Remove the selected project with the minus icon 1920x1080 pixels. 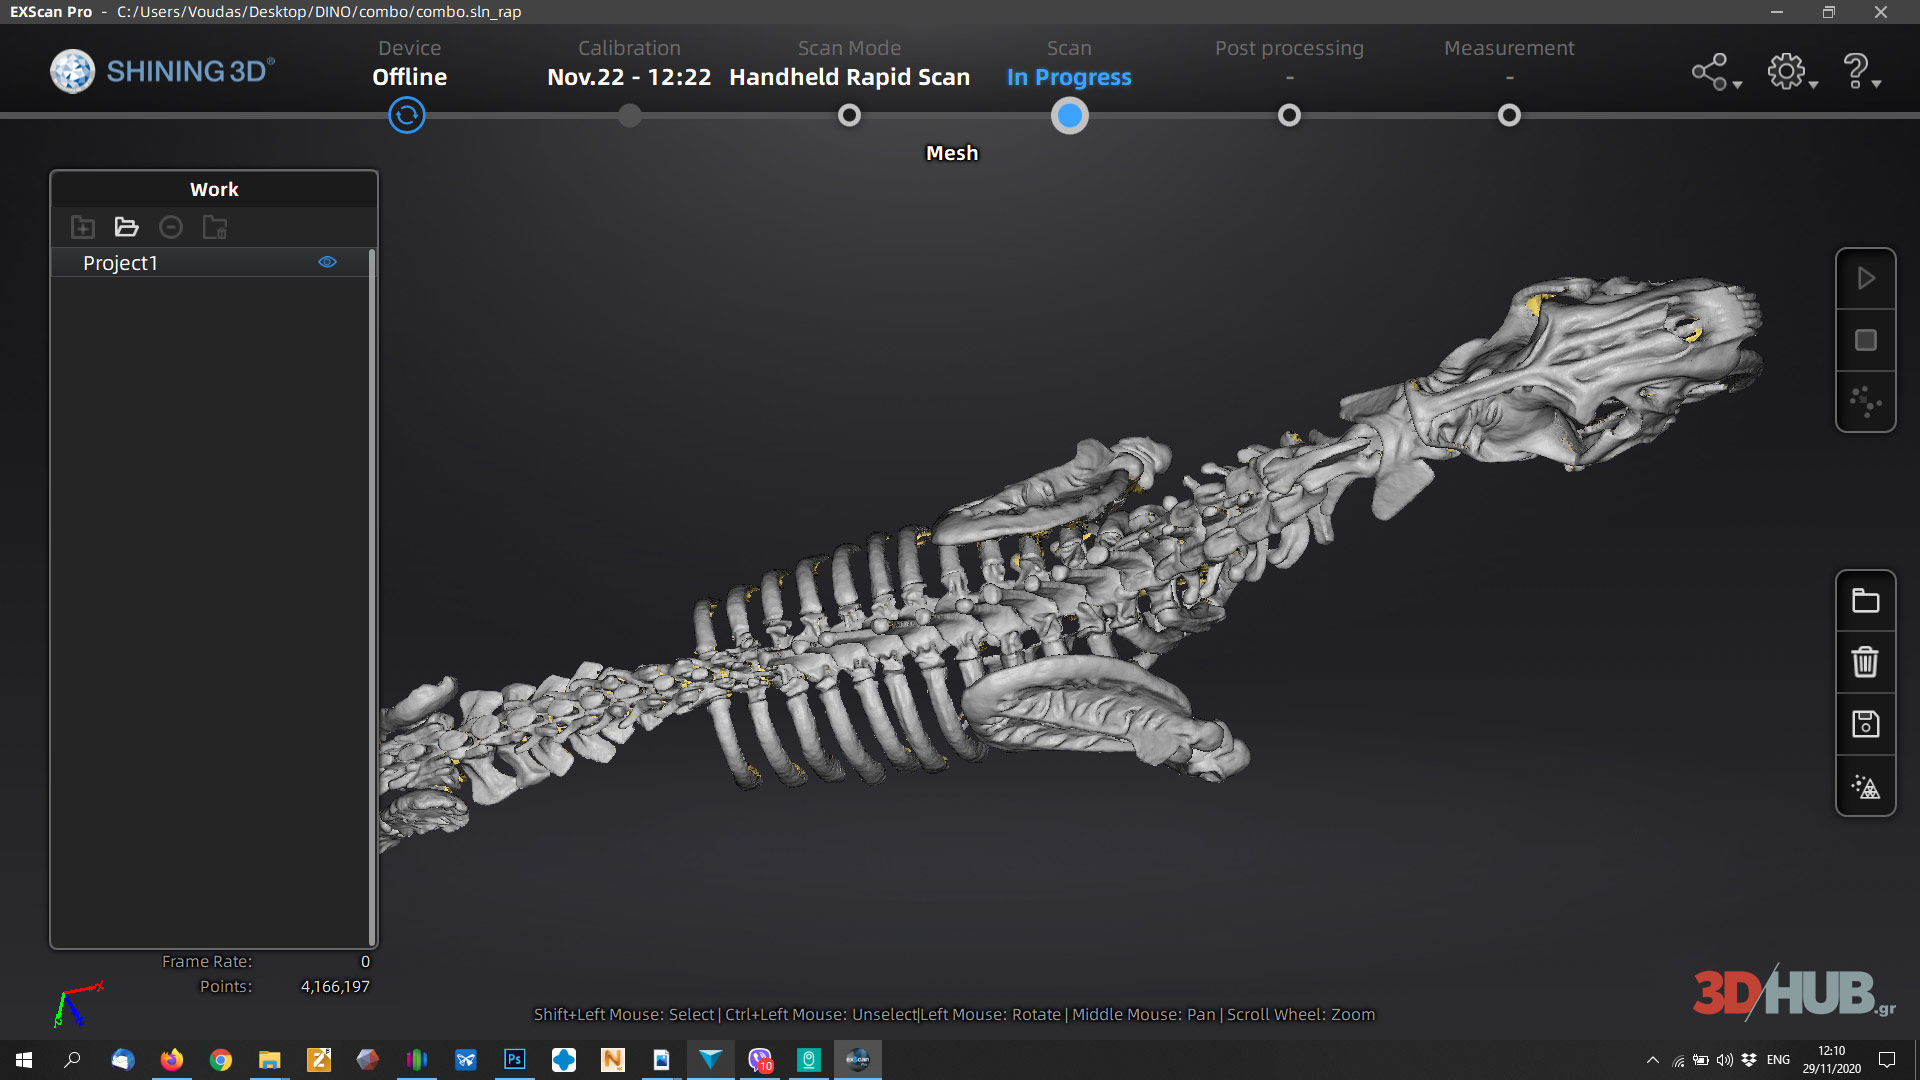click(x=170, y=227)
